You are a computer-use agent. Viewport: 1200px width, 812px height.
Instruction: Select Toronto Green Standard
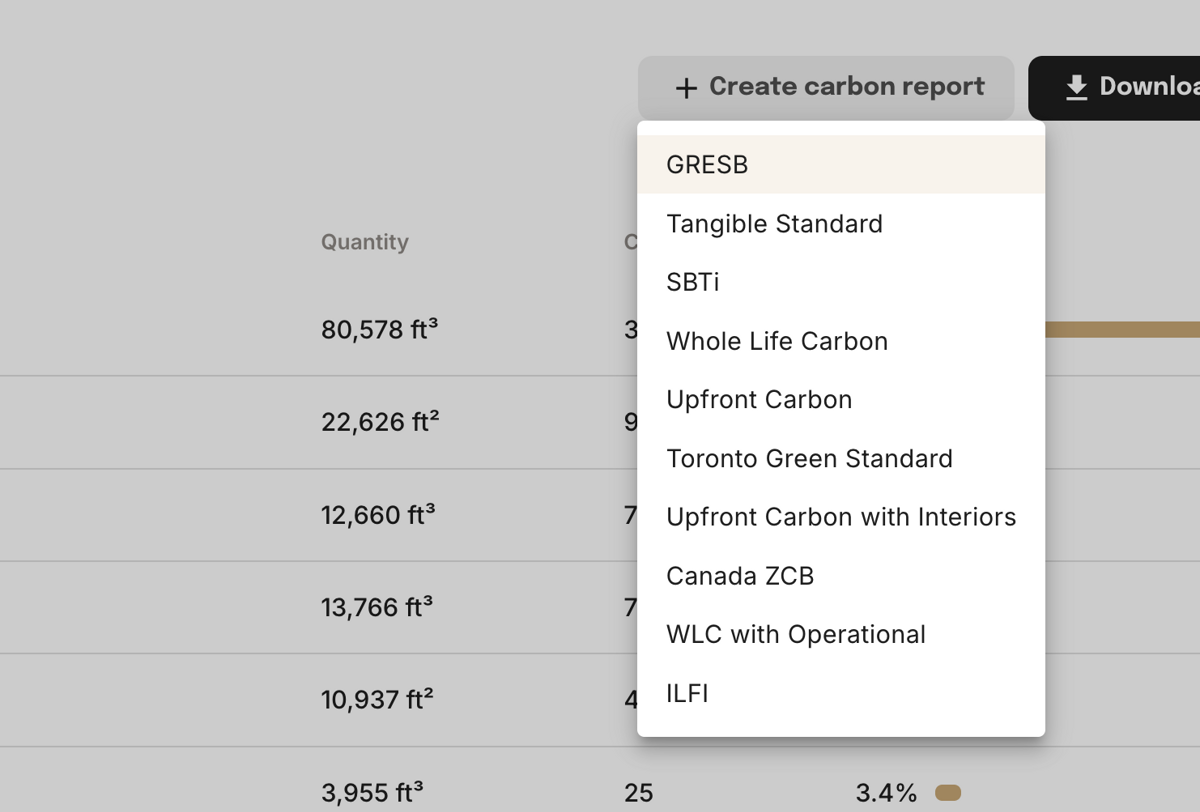click(841, 459)
